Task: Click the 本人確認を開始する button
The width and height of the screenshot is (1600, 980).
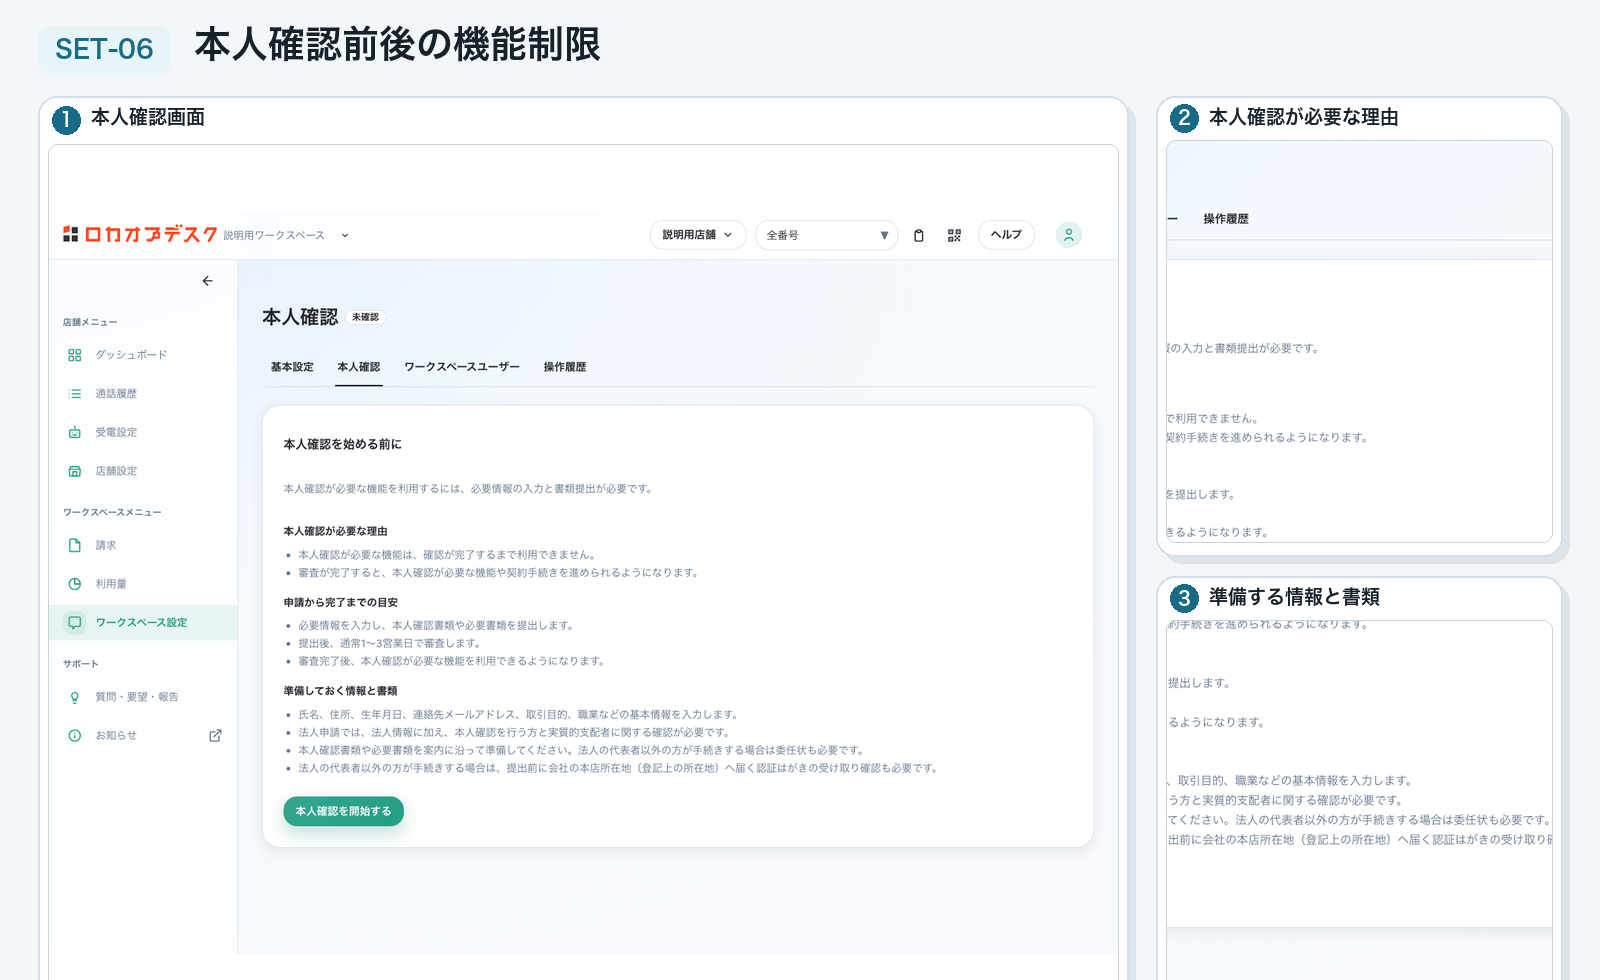Action: 343,811
